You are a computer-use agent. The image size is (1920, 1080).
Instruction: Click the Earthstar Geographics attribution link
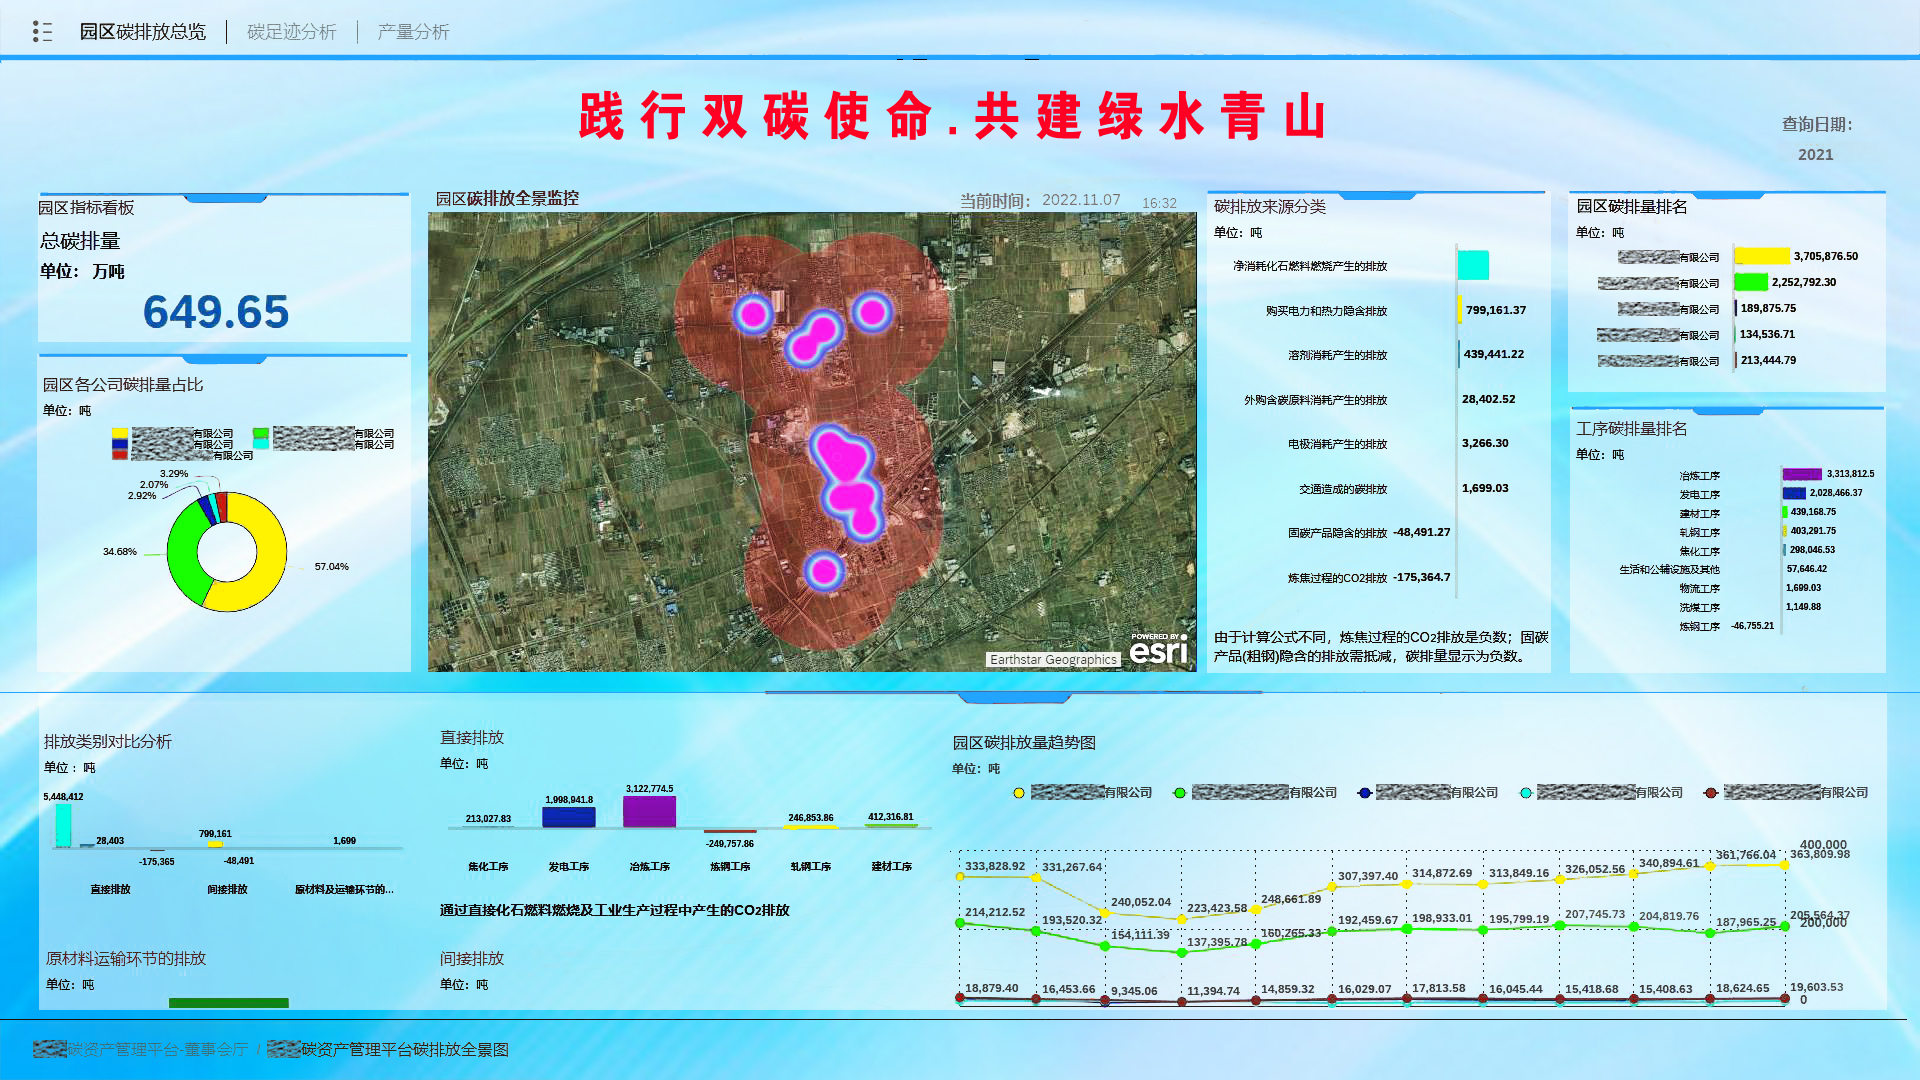click(1052, 659)
